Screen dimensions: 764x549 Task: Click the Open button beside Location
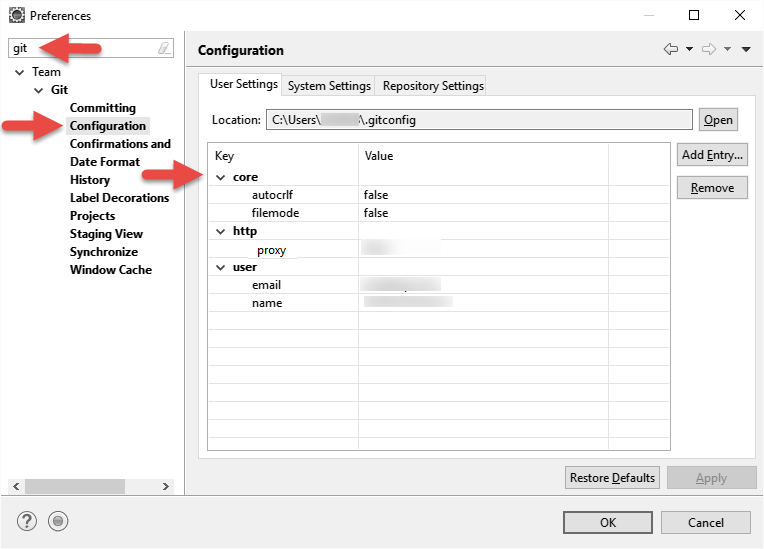pos(718,120)
